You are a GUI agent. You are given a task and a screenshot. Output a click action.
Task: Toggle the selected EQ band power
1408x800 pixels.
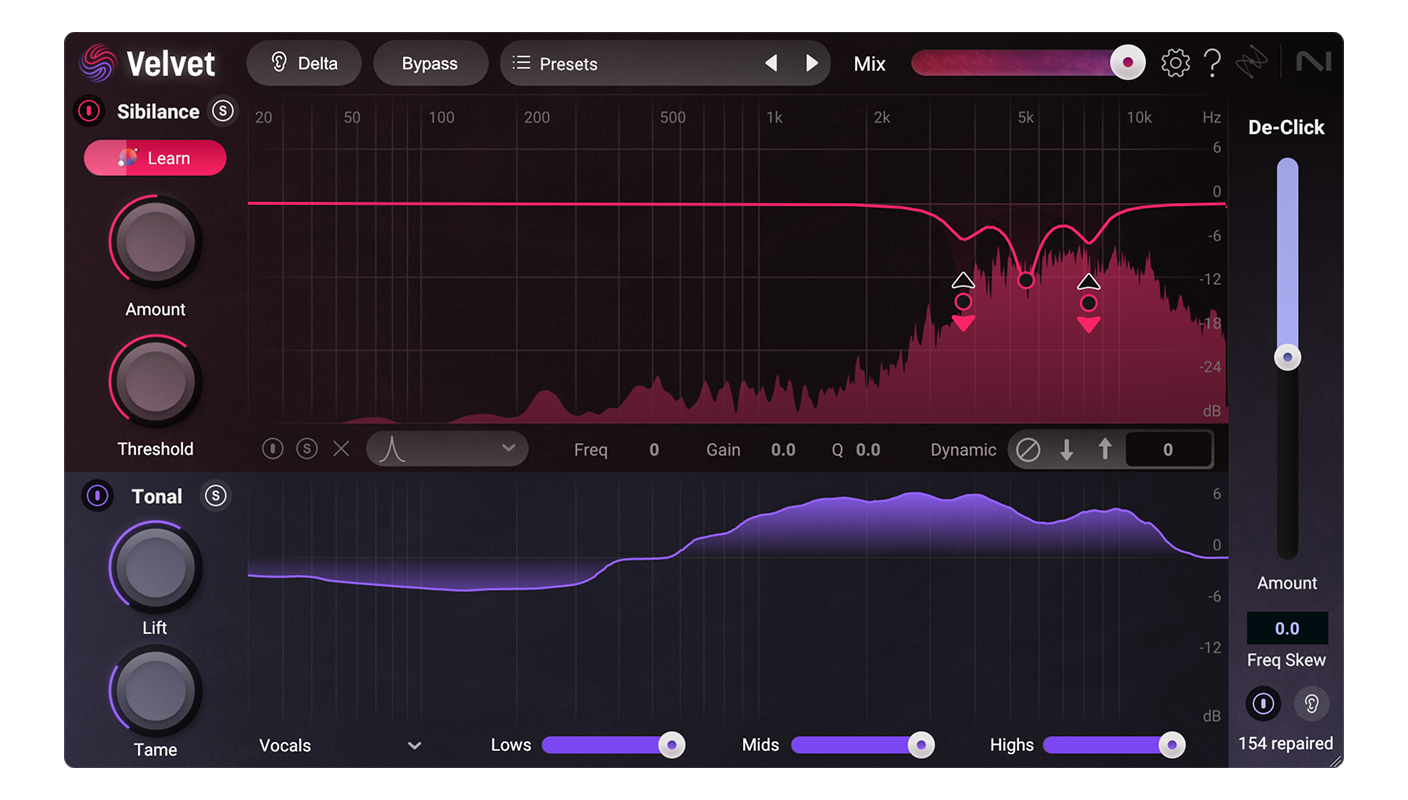pyautogui.click(x=273, y=449)
